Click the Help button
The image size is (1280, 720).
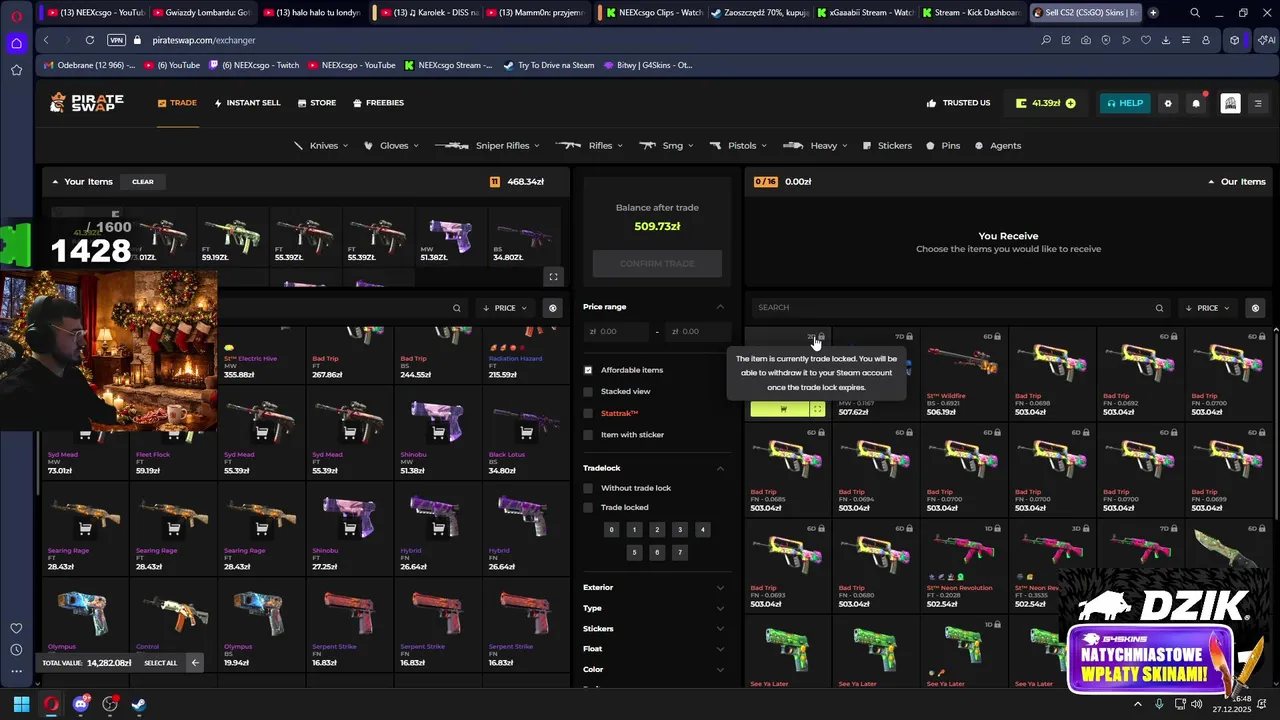click(1124, 103)
